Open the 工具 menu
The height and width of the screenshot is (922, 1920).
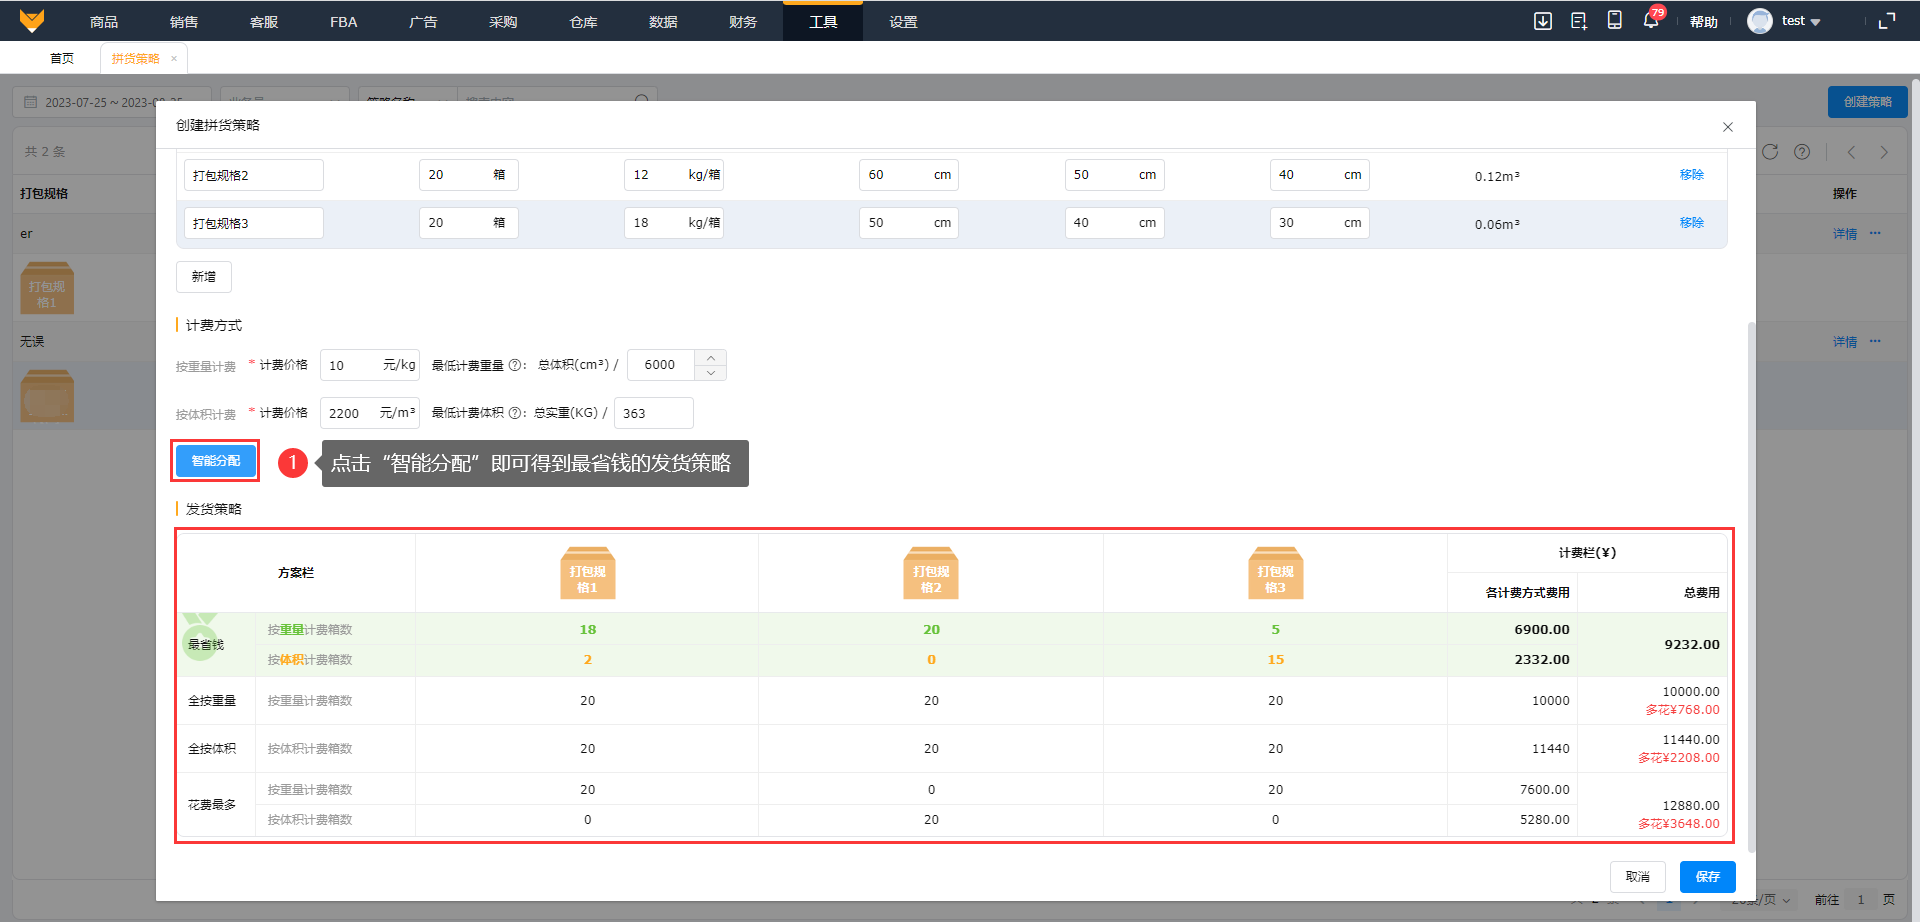tap(823, 21)
